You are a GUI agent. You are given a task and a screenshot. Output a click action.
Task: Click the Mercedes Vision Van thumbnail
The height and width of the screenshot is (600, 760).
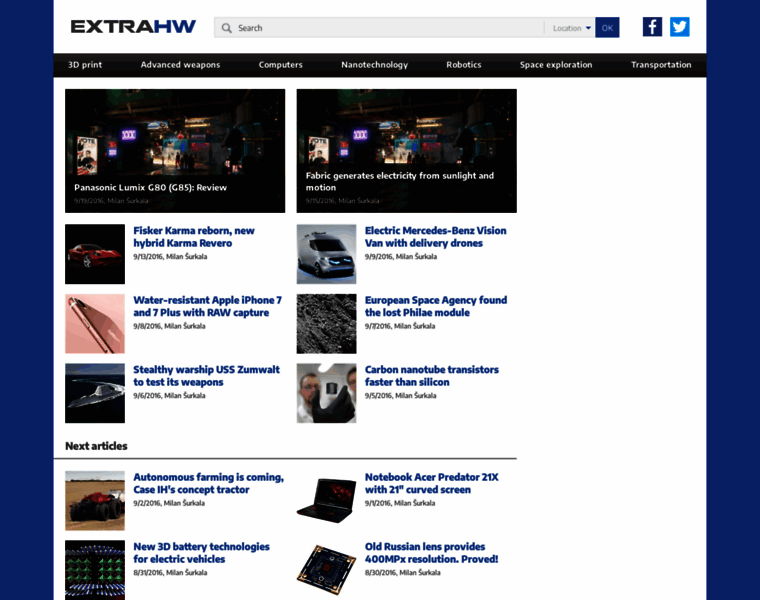326,254
